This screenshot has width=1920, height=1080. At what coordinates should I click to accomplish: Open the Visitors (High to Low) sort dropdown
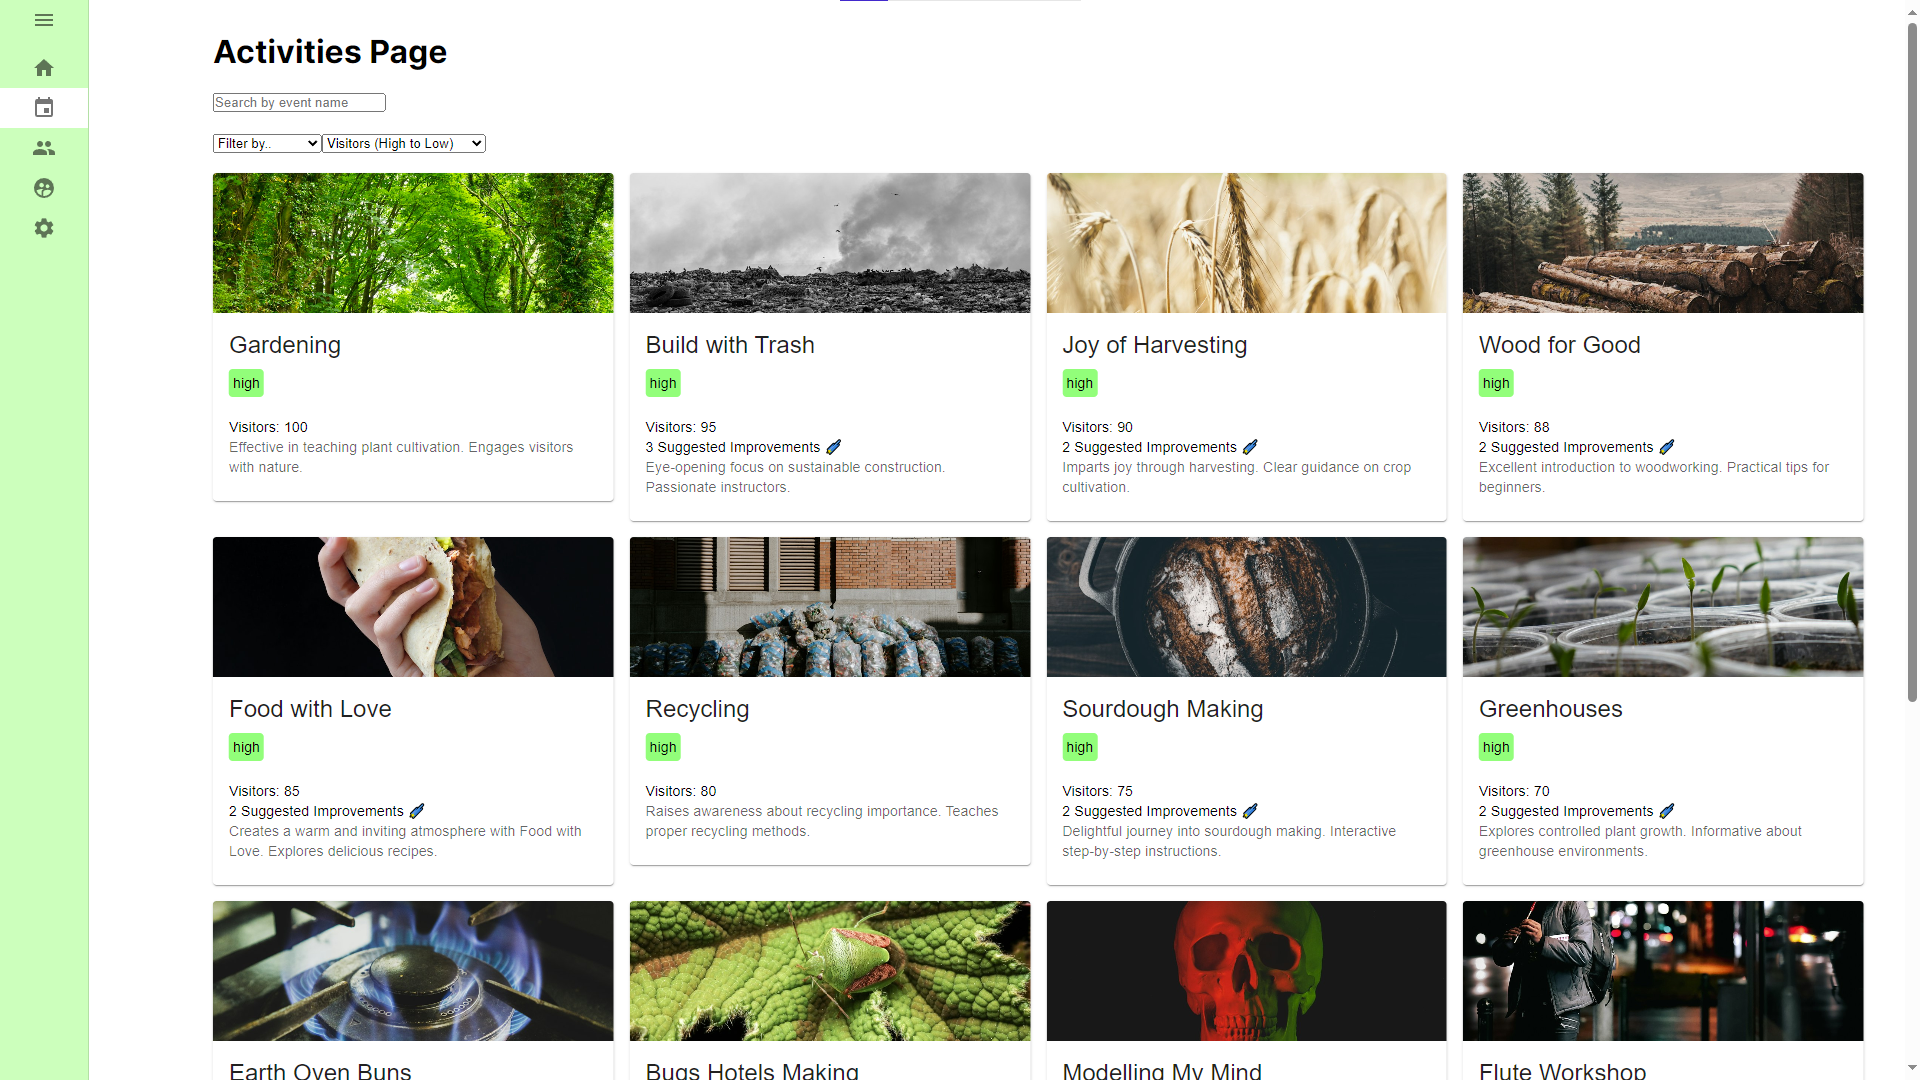pyautogui.click(x=403, y=143)
